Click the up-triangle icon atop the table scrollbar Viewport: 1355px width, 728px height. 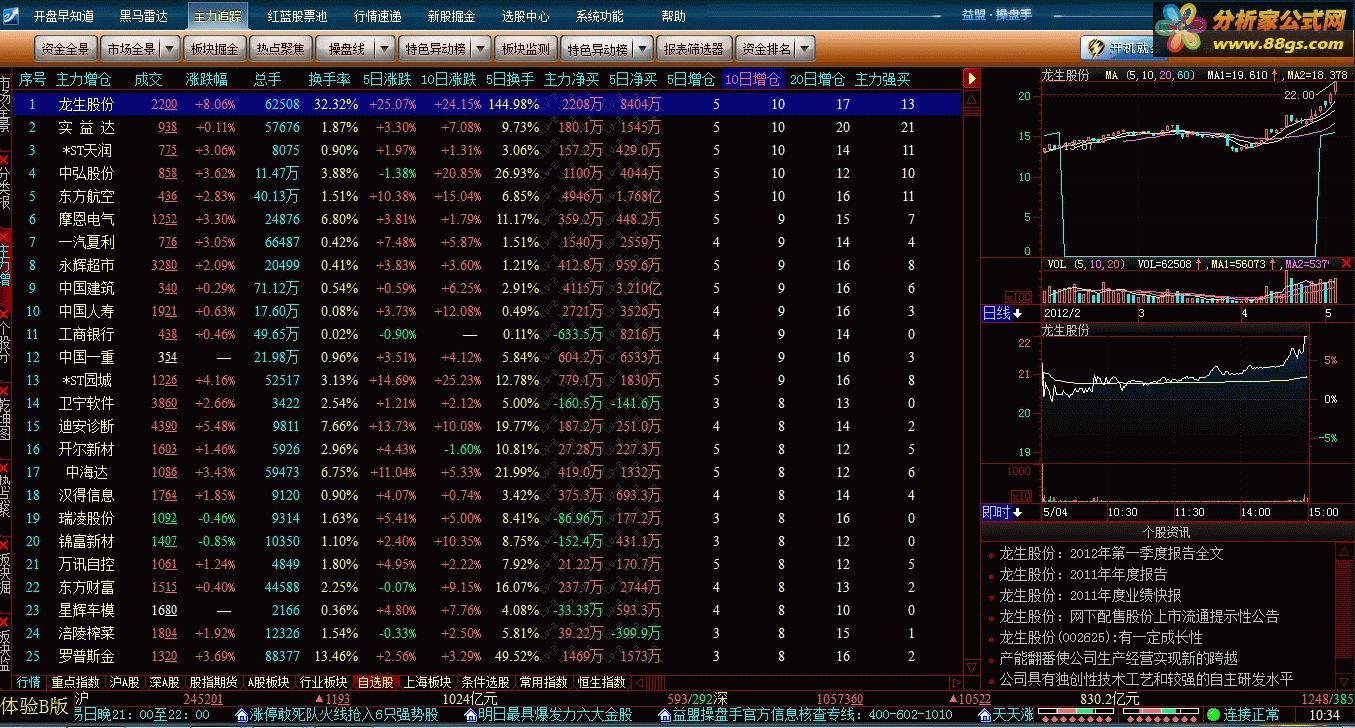(x=970, y=97)
